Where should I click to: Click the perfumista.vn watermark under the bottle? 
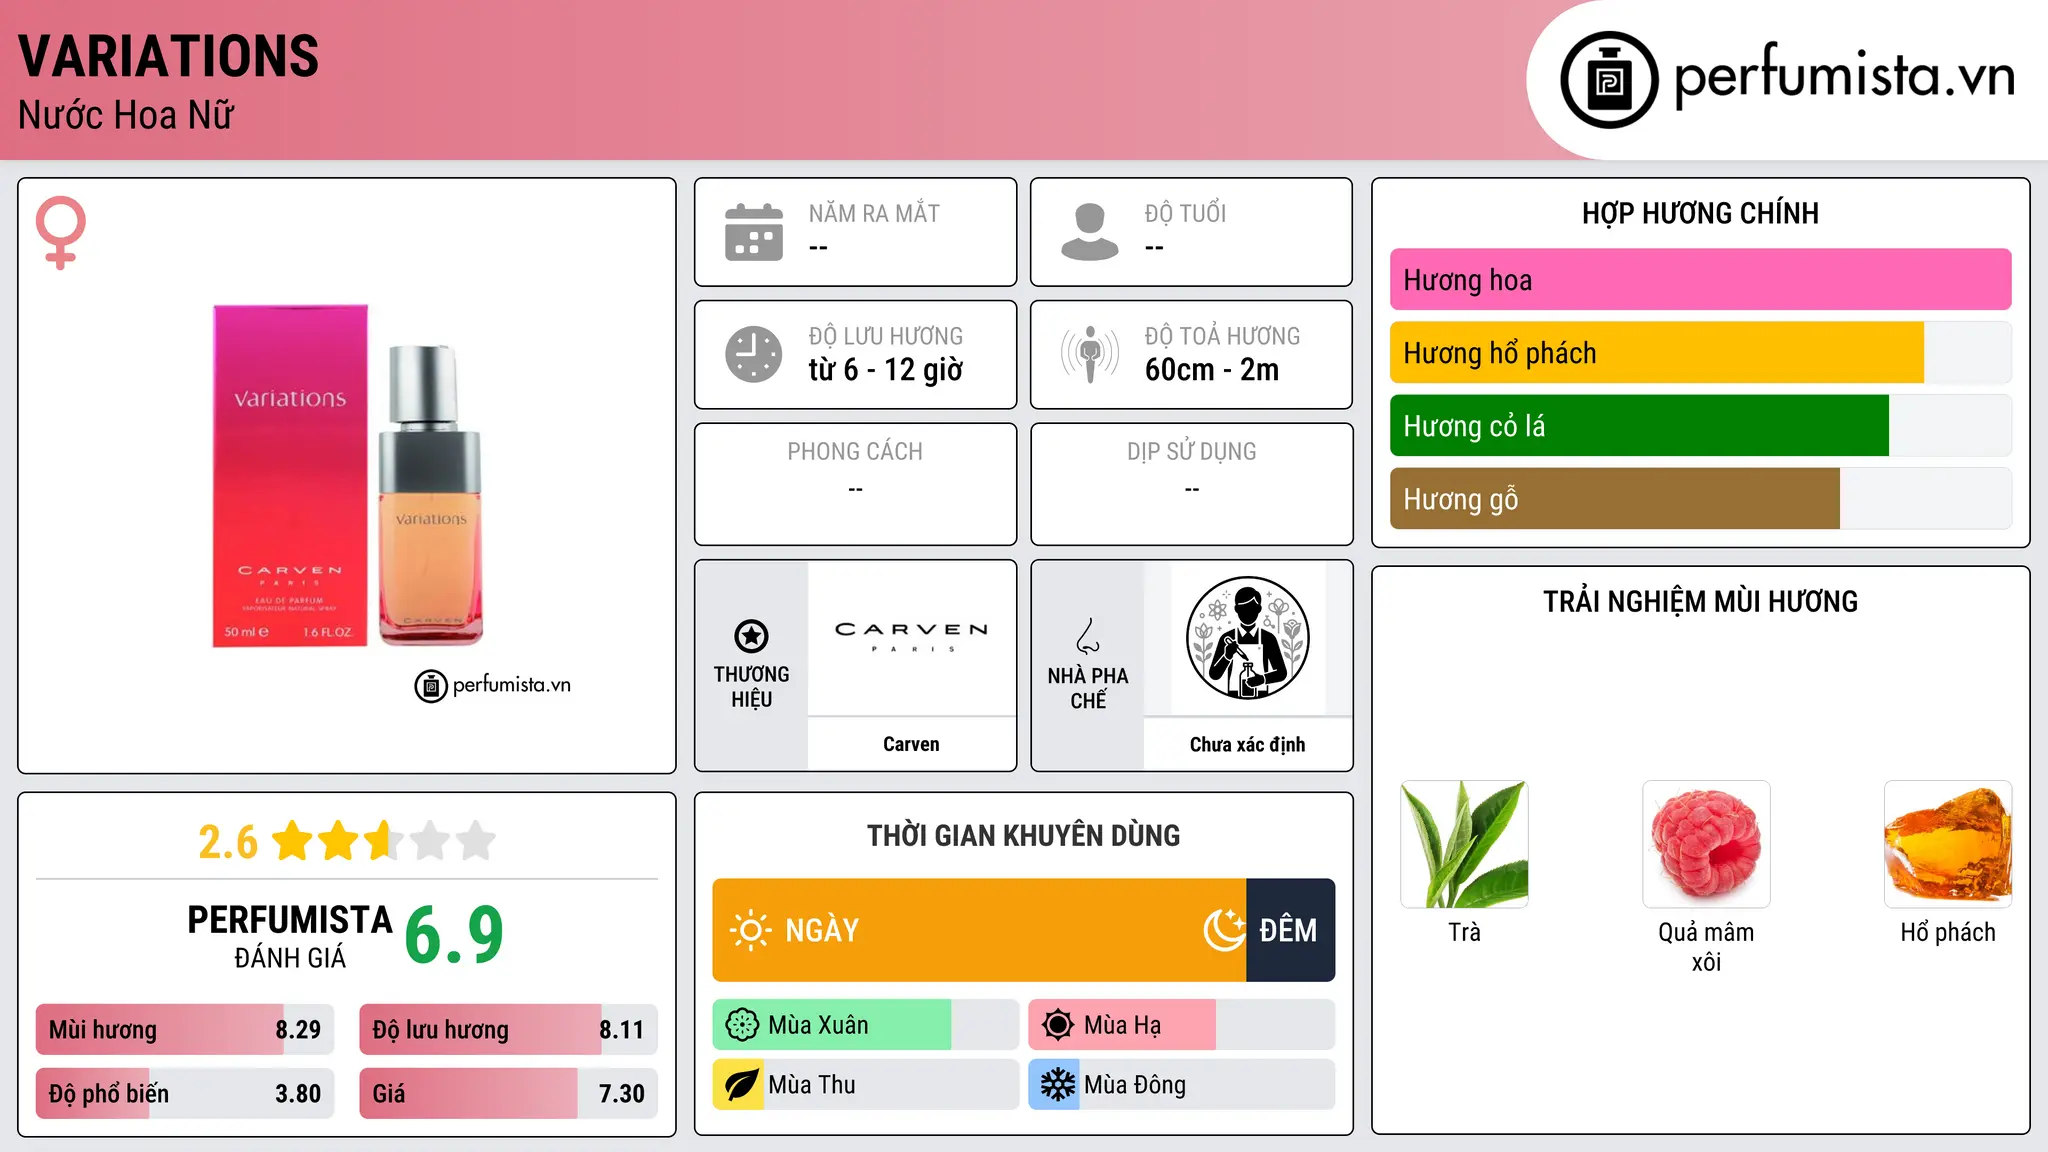tap(493, 685)
